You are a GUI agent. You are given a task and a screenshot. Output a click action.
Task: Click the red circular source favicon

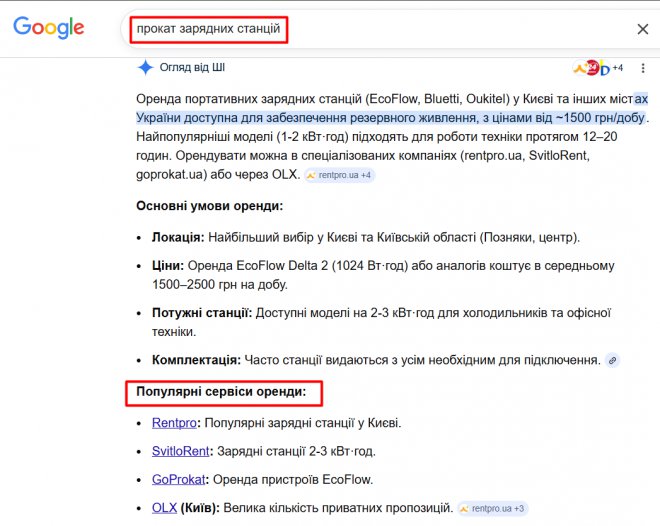pos(592,67)
